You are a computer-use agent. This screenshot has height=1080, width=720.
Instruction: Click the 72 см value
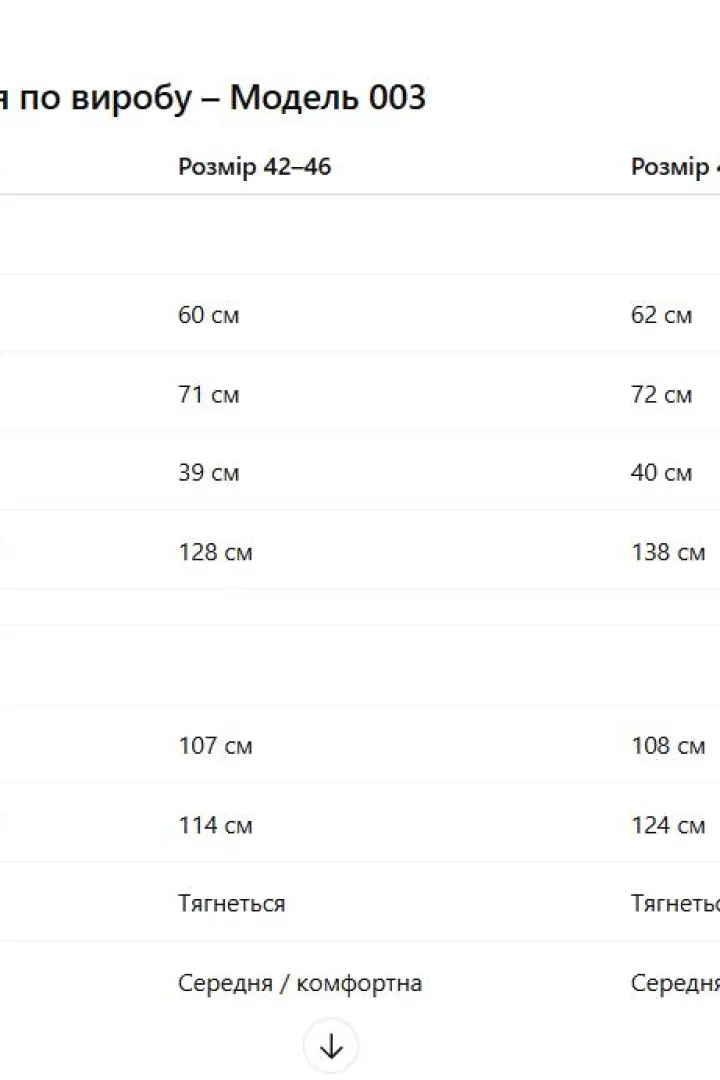coord(661,395)
